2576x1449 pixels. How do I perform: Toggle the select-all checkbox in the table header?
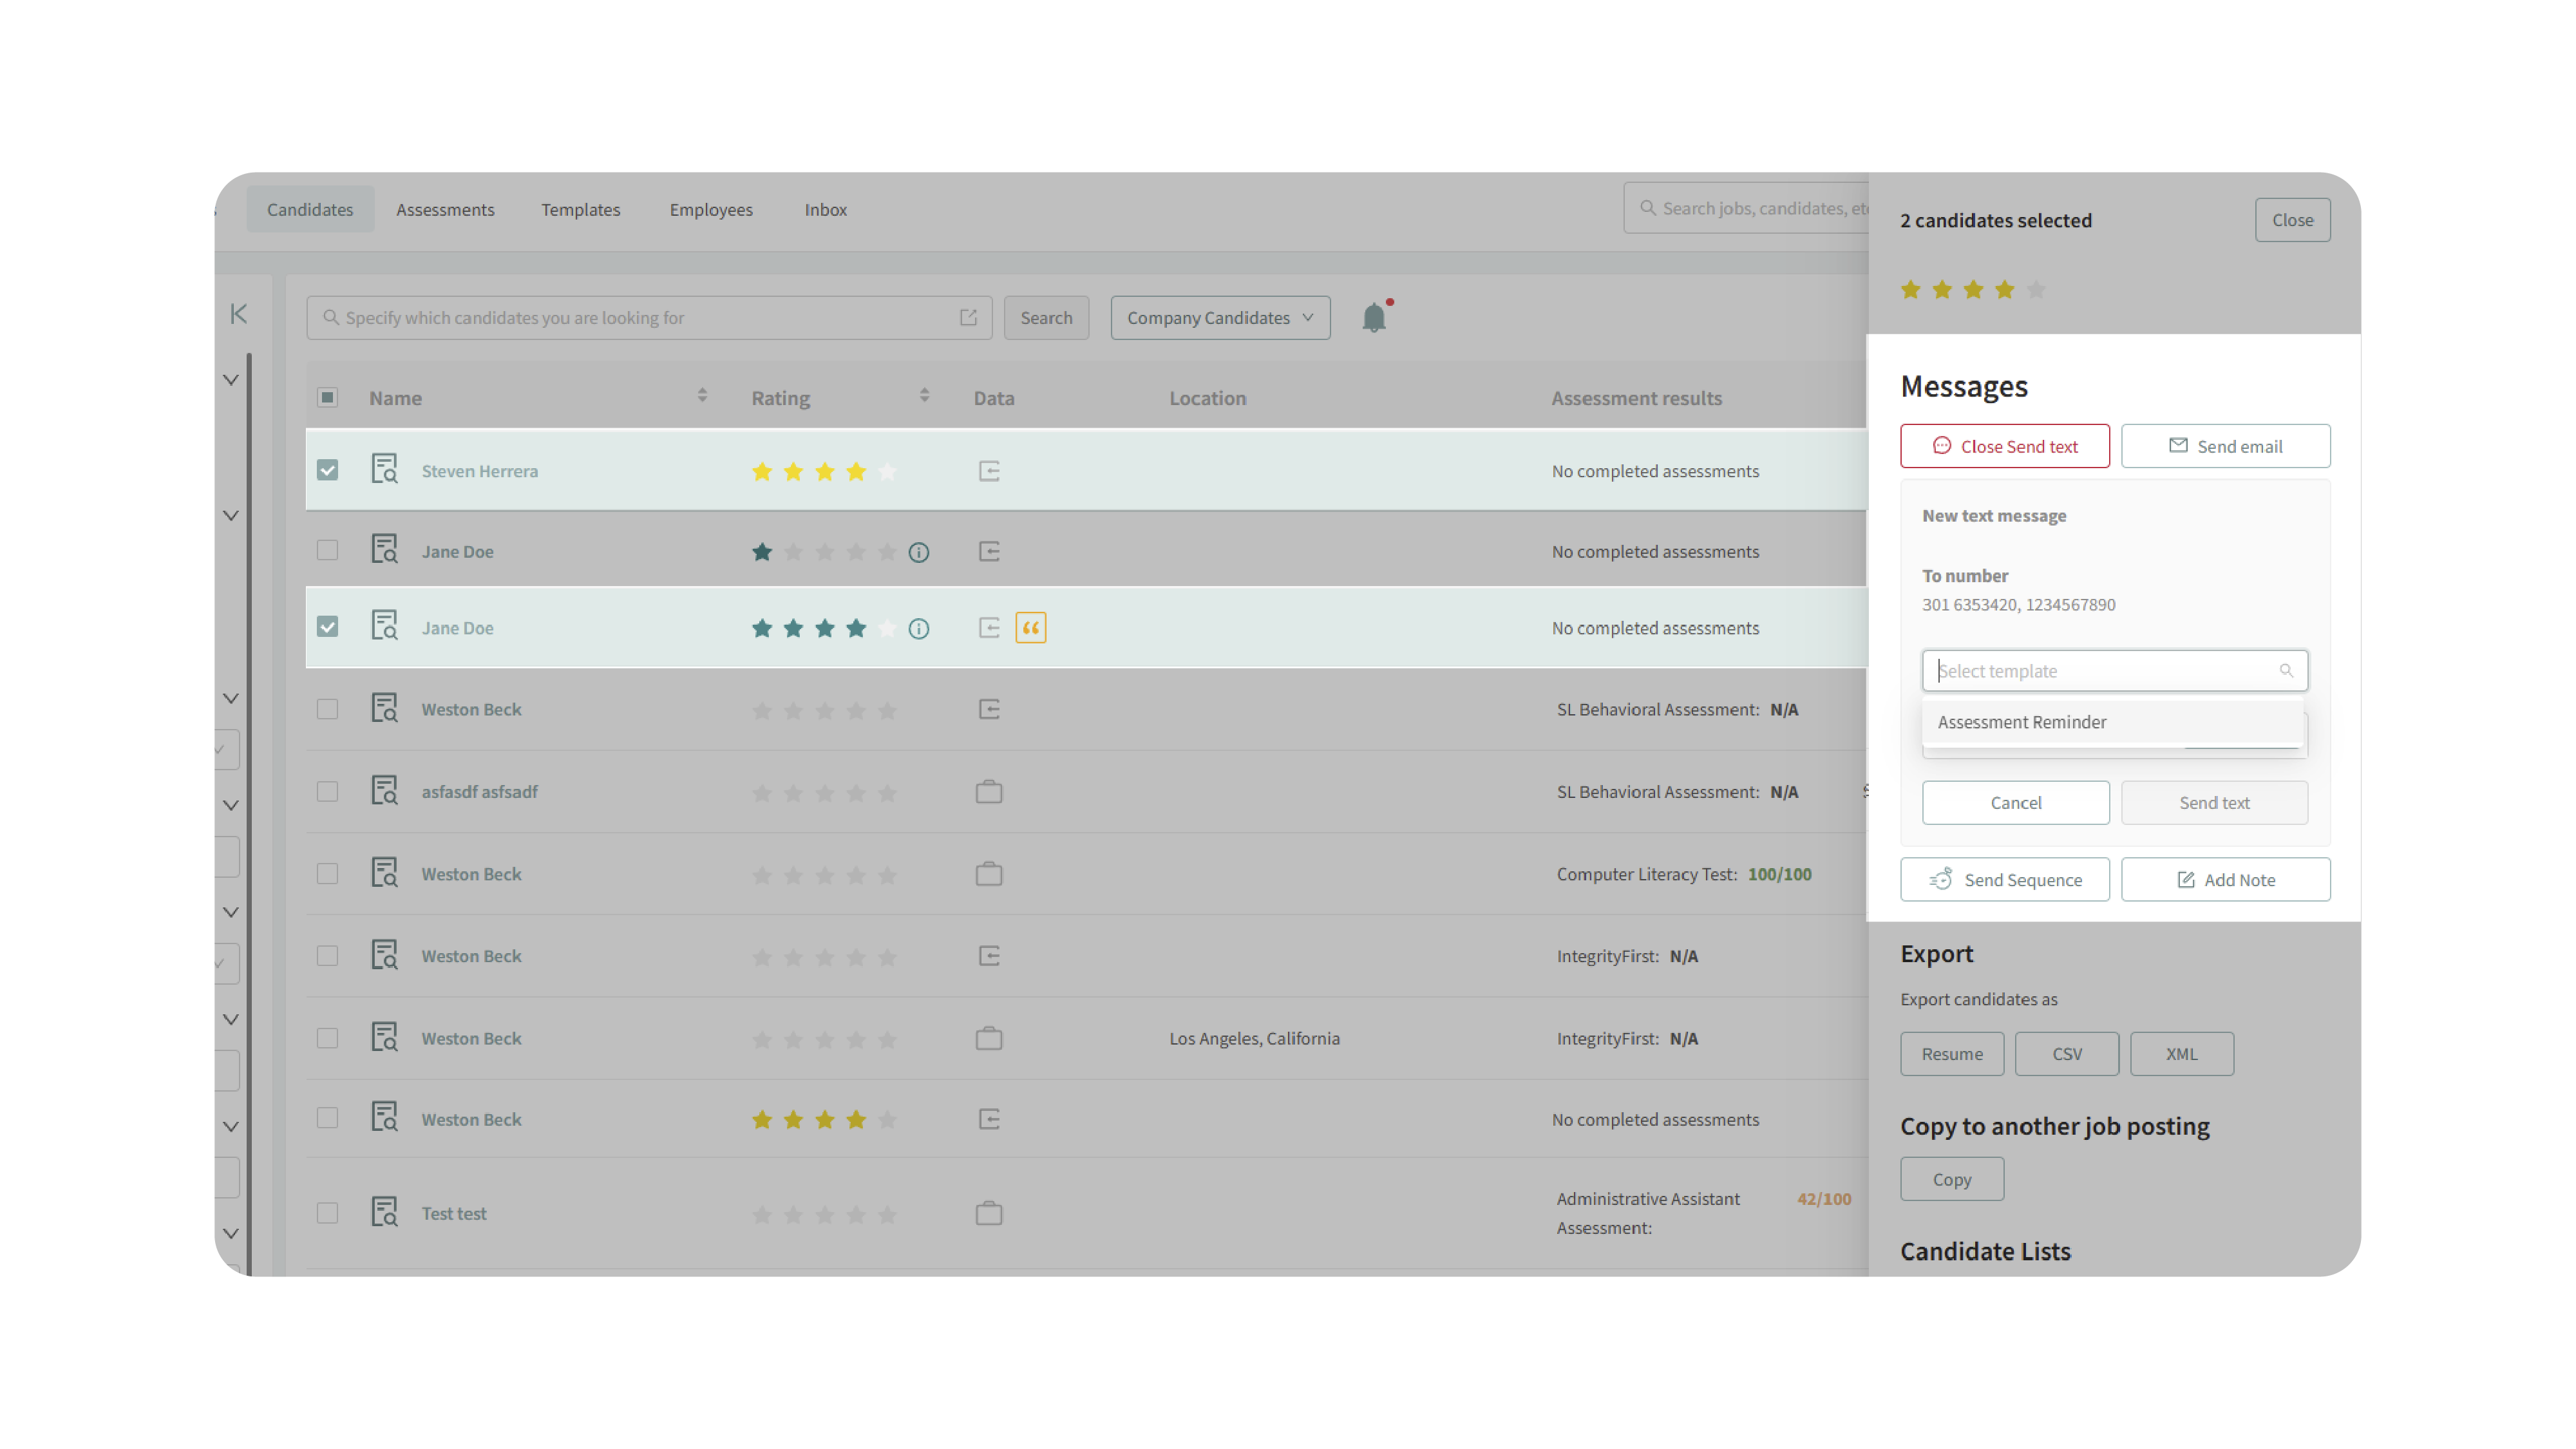(327, 397)
